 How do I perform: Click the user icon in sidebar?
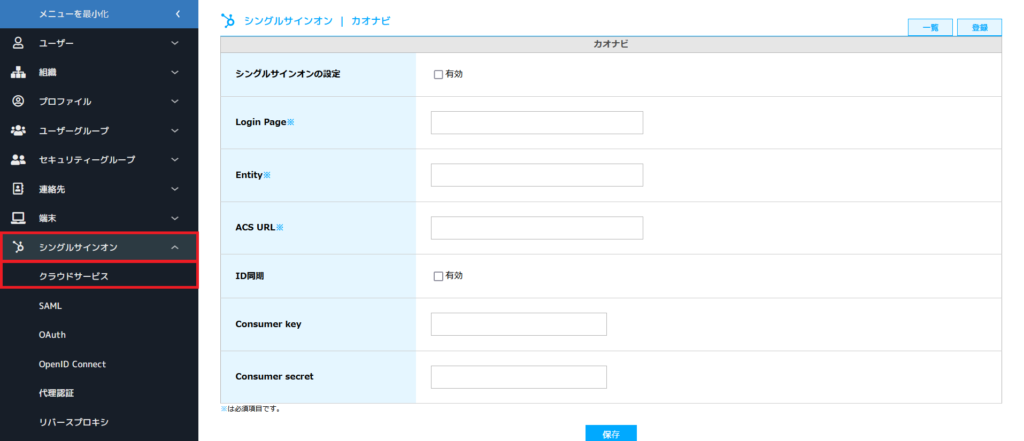coord(18,43)
